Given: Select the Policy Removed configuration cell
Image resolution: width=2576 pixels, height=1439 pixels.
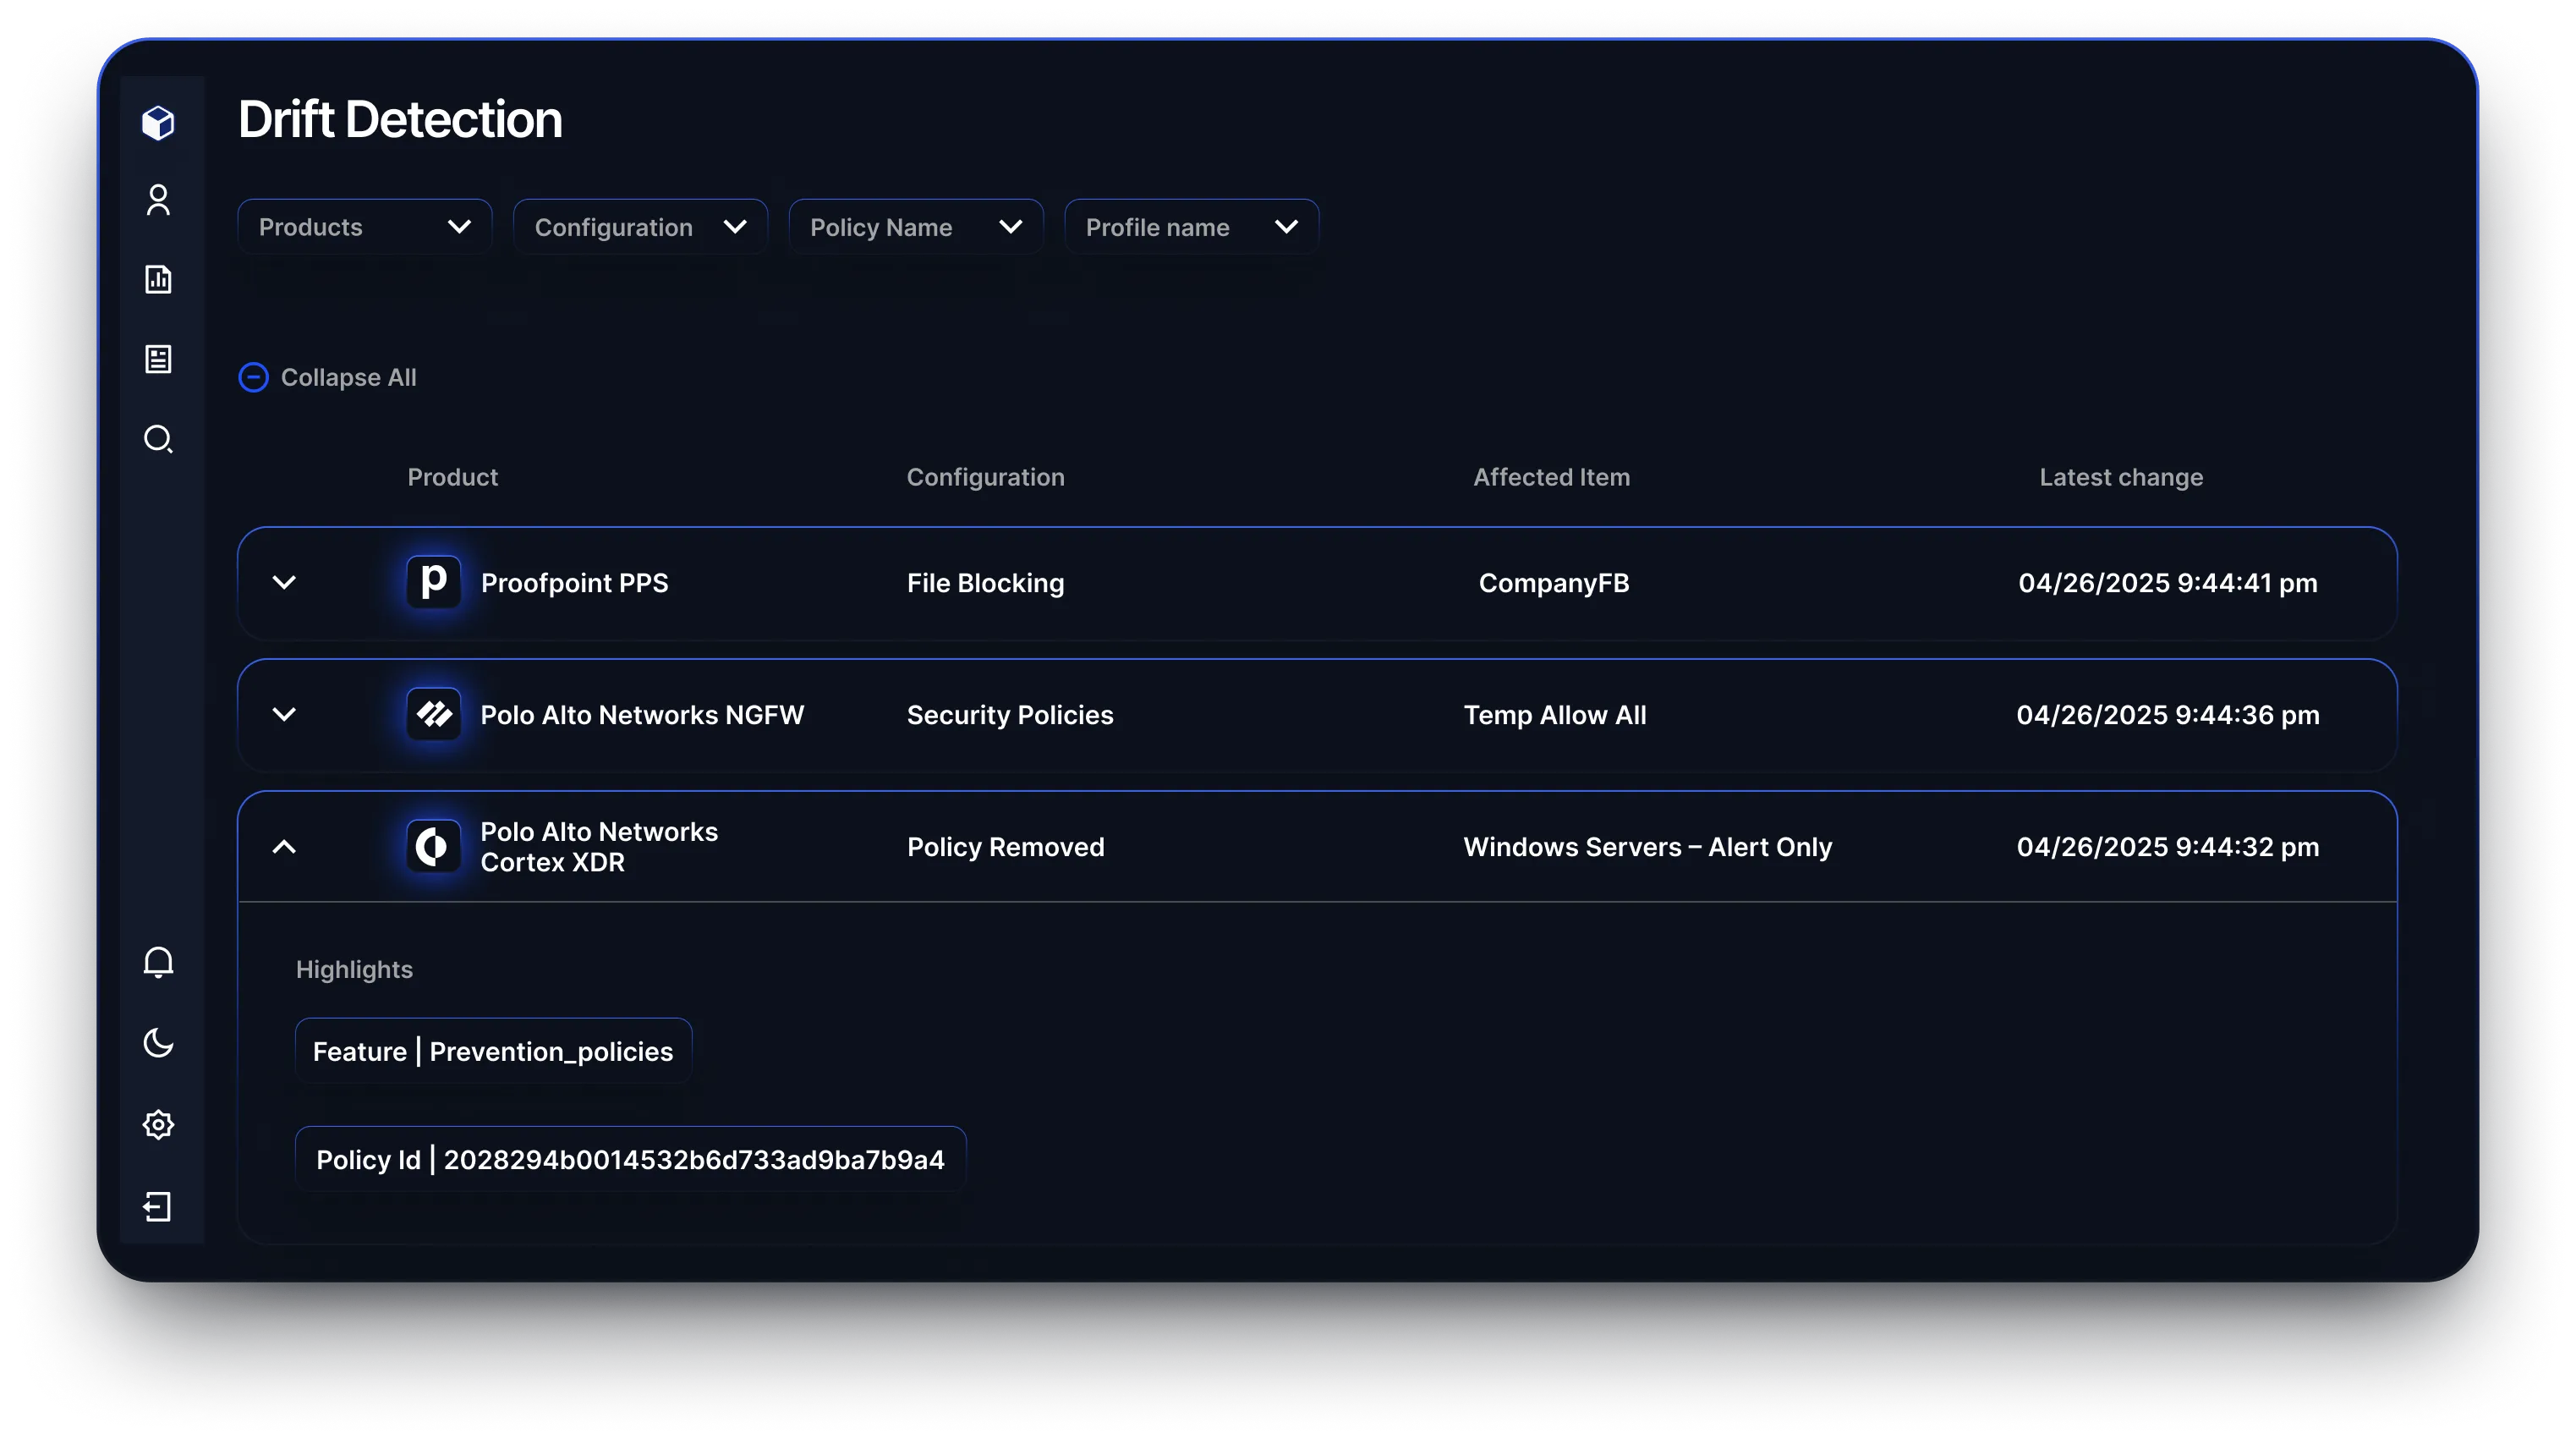Looking at the screenshot, I should point(1005,846).
